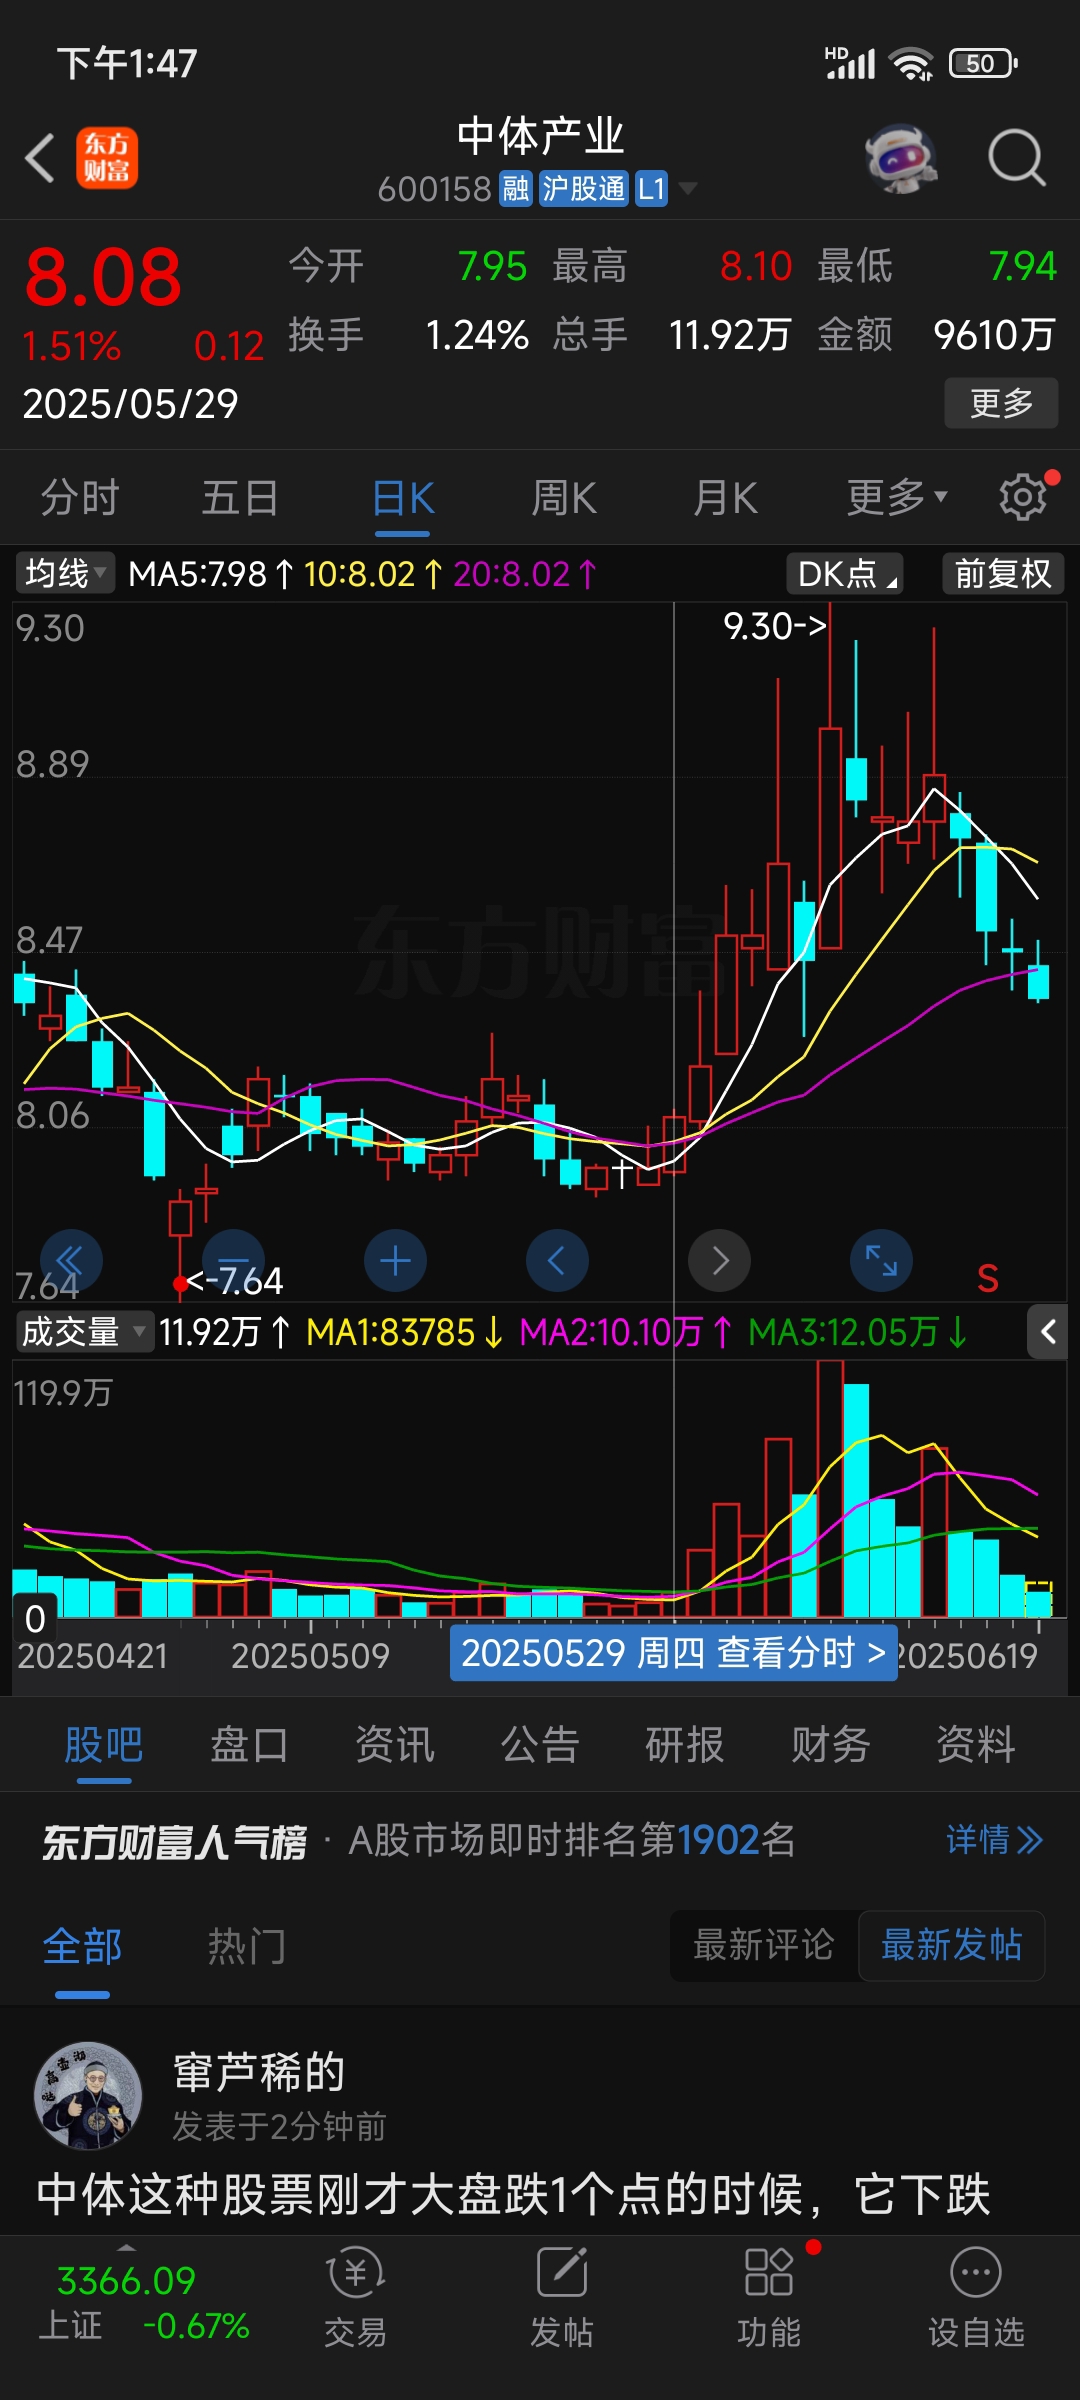Tap the red S sell marker

pos(988,1278)
